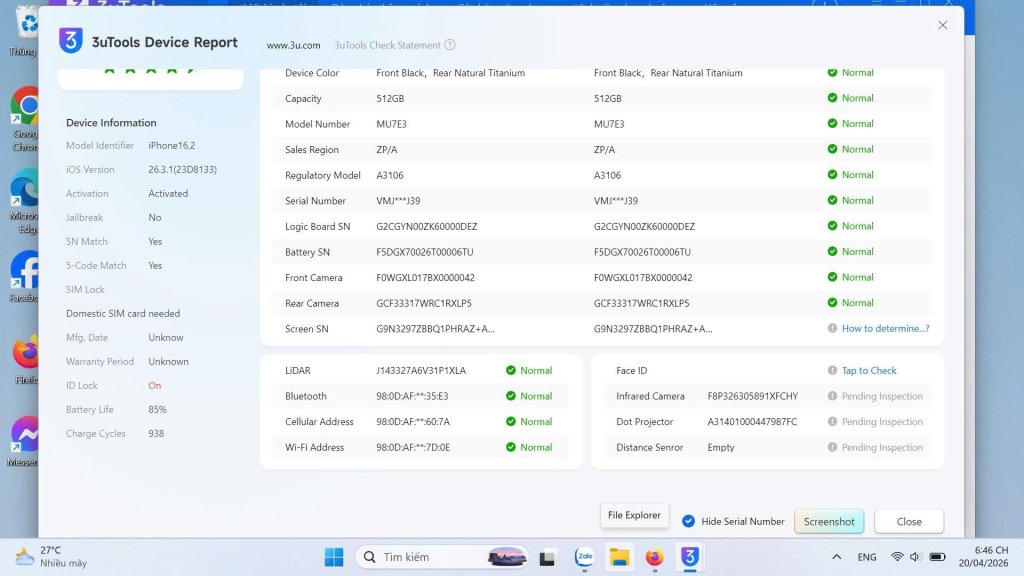Click green check icon for Battery SN row
The height and width of the screenshot is (576, 1024).
pos(832,251)
